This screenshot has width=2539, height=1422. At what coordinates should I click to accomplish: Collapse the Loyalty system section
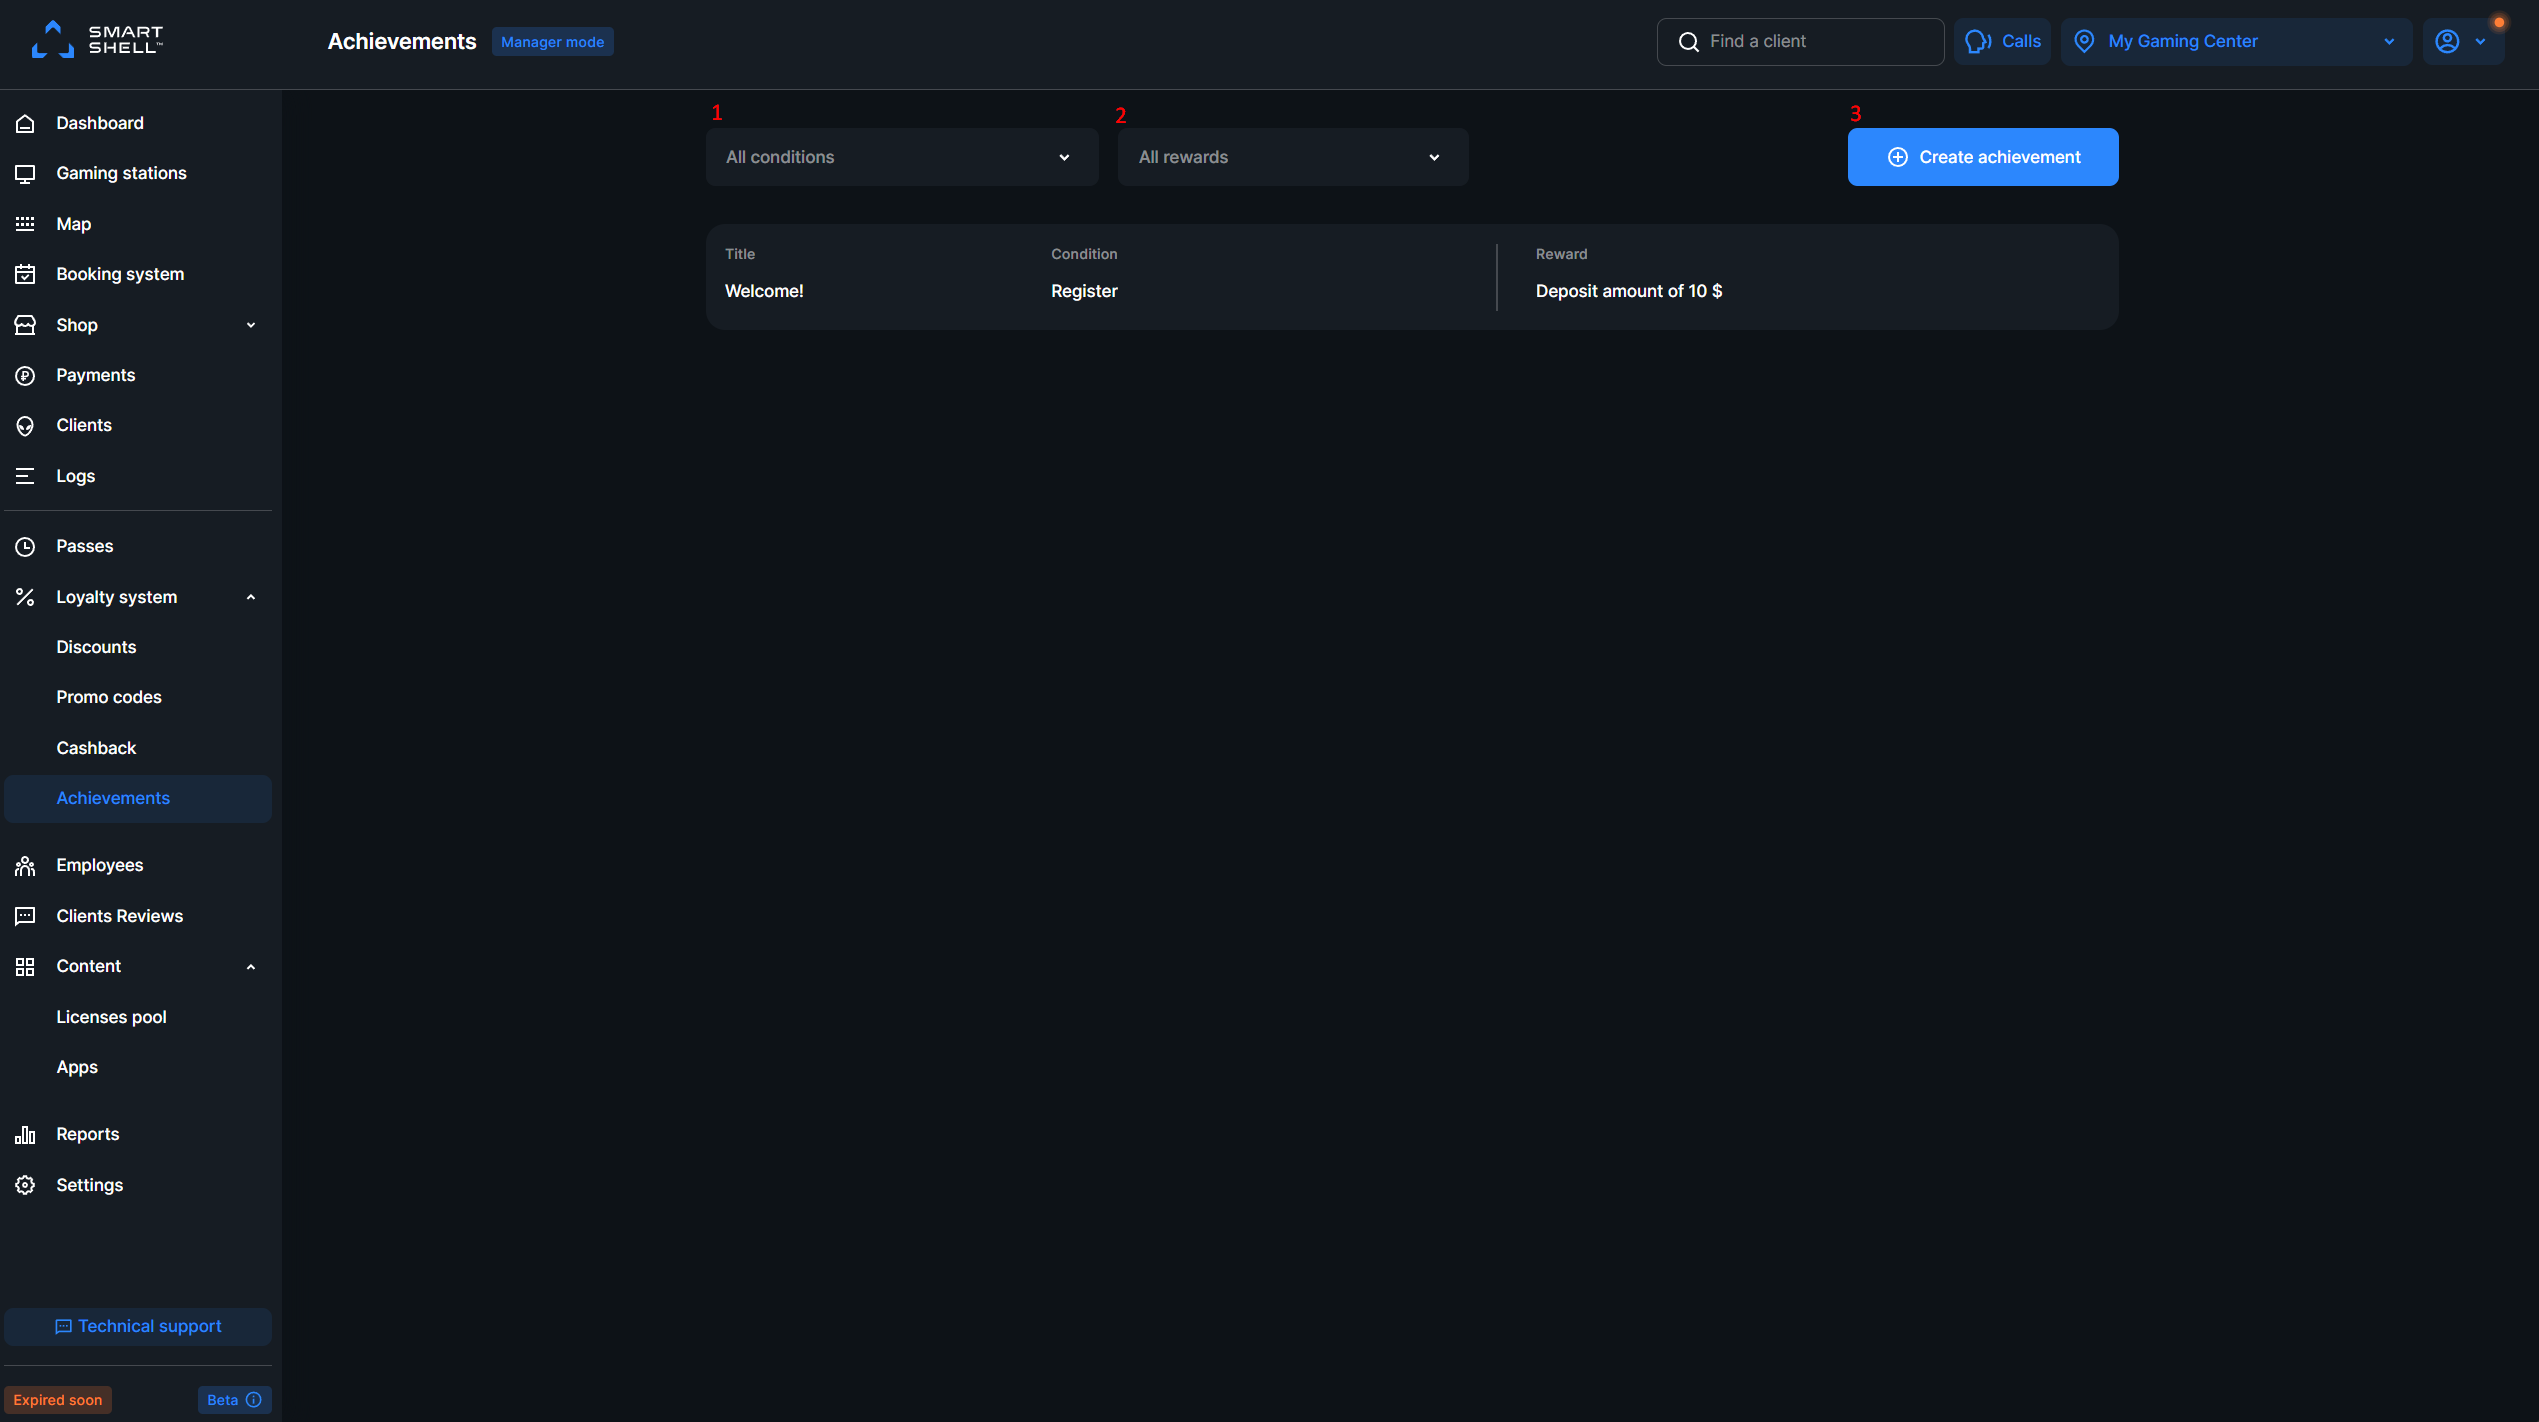(x=250, y=596)
